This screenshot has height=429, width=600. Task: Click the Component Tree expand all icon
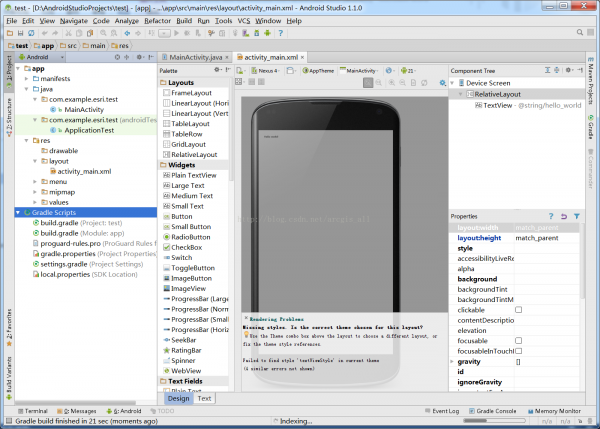(548, 70)
